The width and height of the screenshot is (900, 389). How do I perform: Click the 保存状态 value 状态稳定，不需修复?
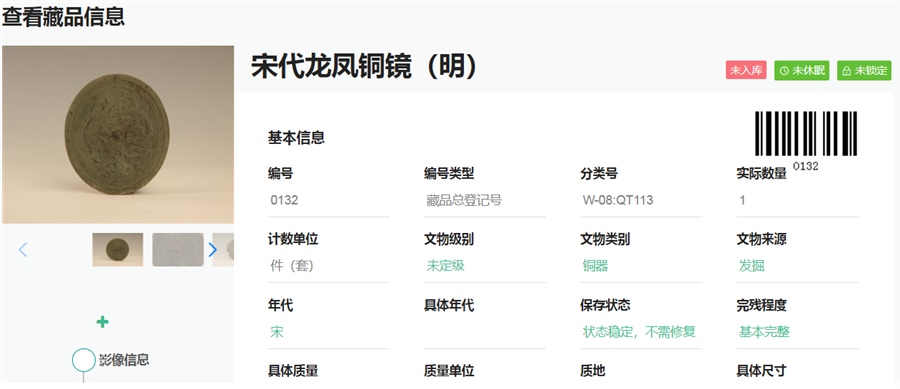click(639, 332)
